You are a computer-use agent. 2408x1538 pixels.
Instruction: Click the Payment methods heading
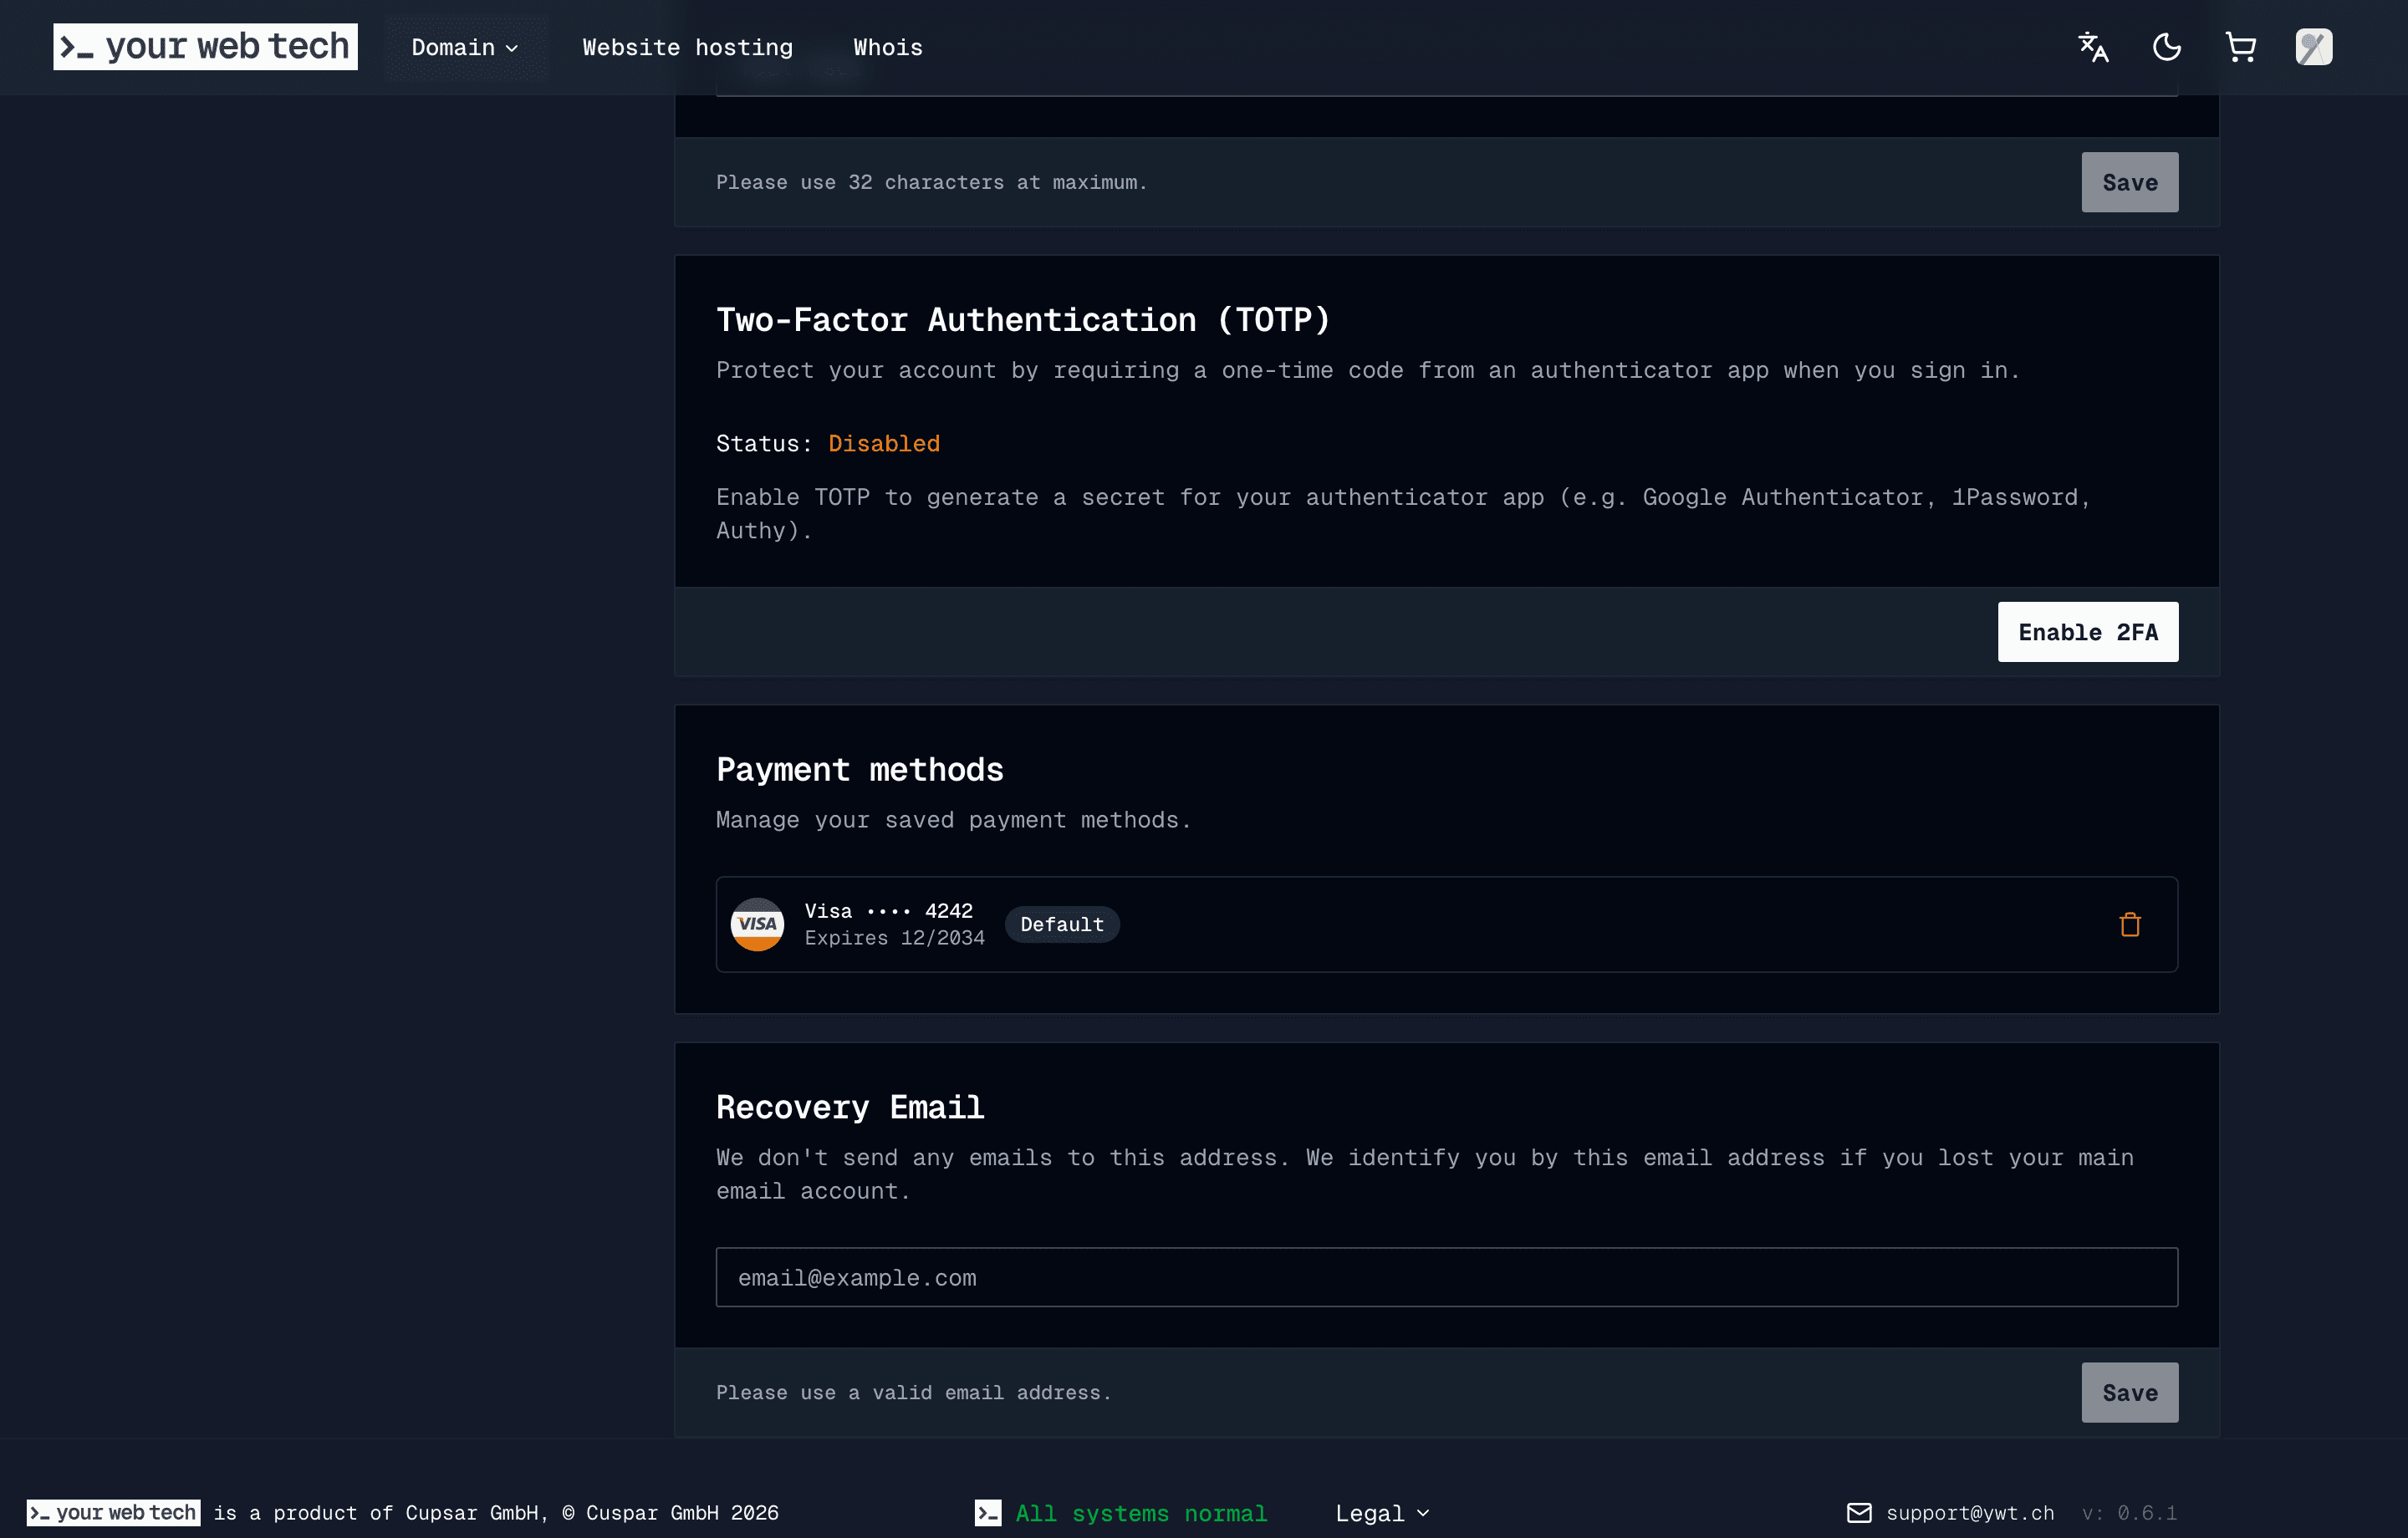[x=859, y=770]
